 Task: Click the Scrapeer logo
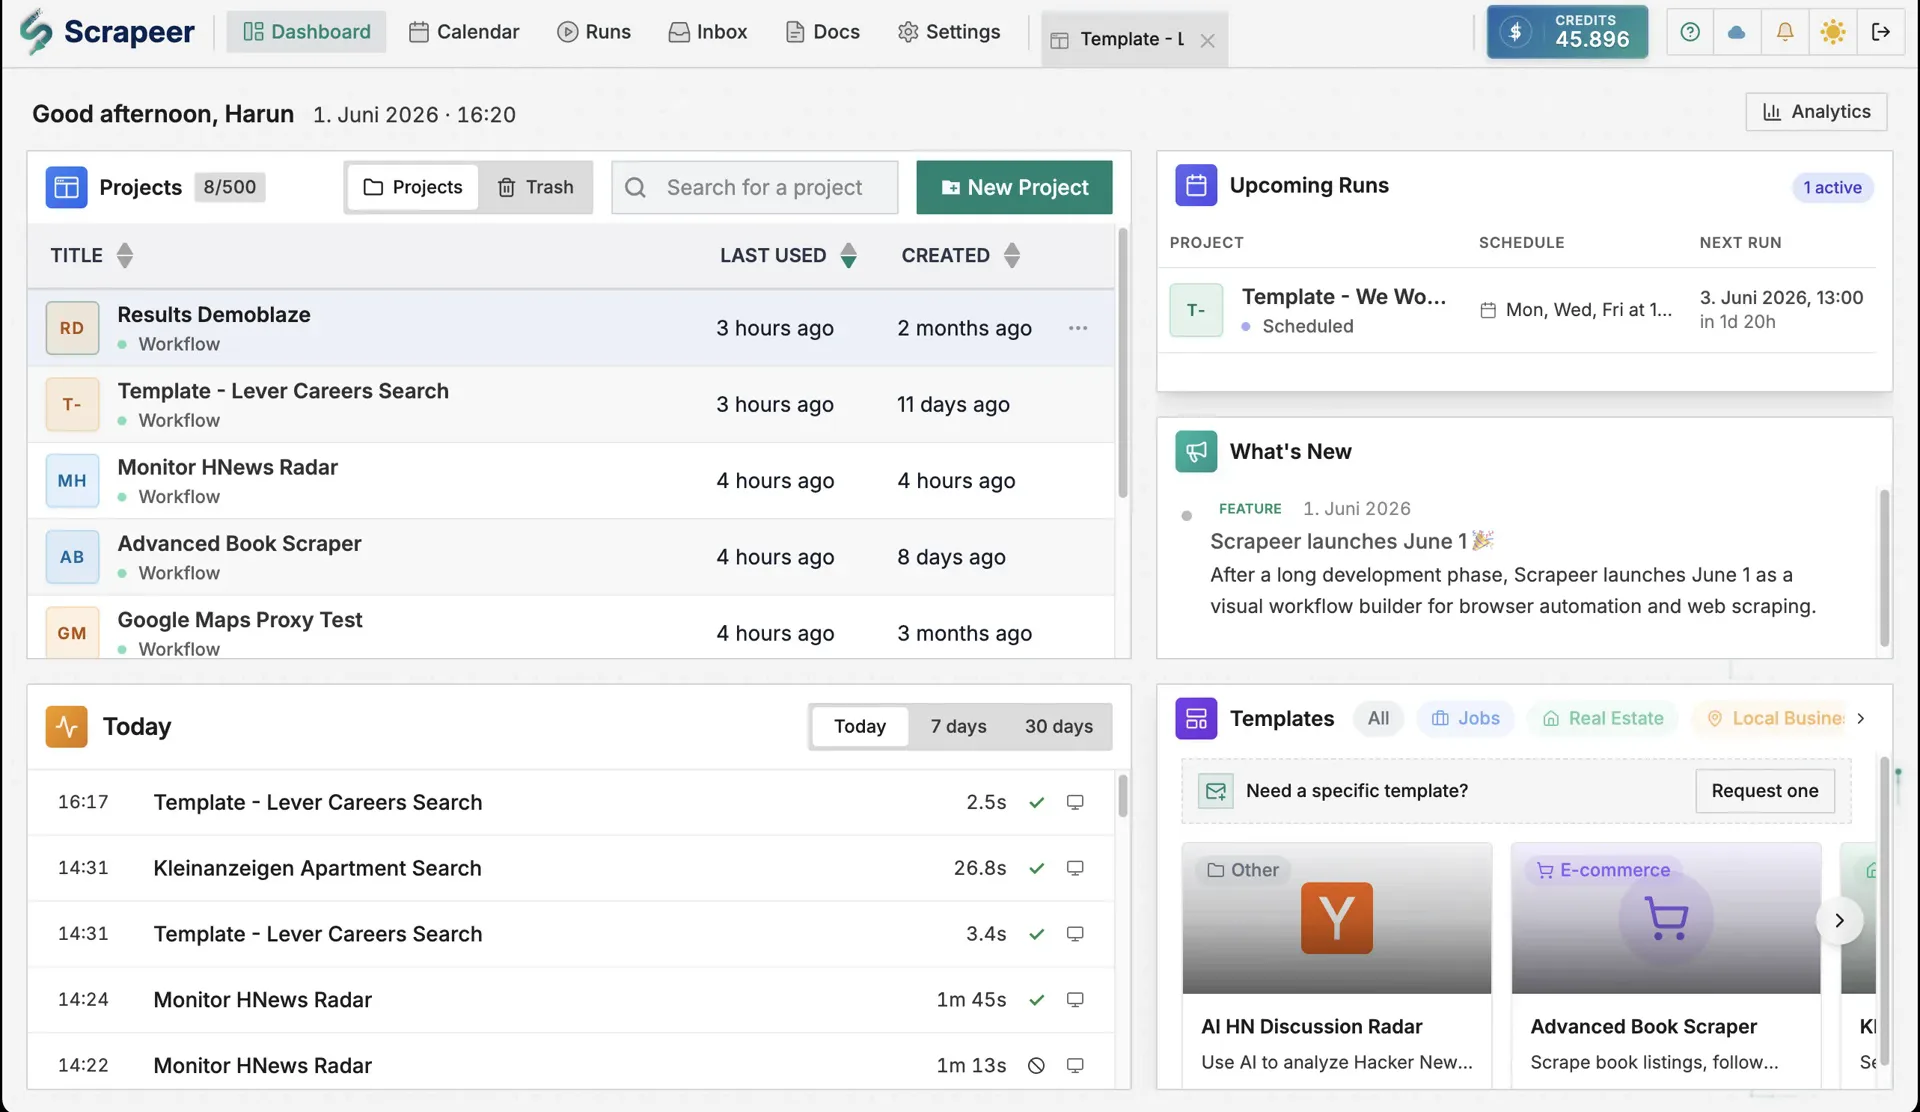coord(107,32)
